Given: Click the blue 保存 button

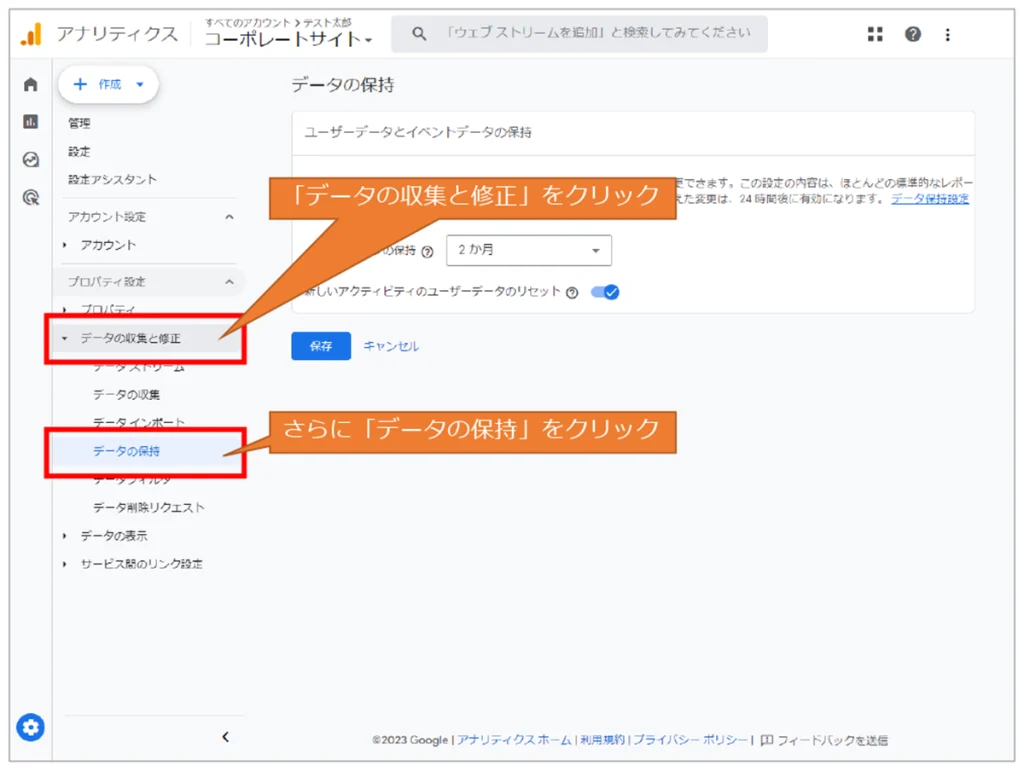Looking at the screenshot, I should tap(321, 346).
